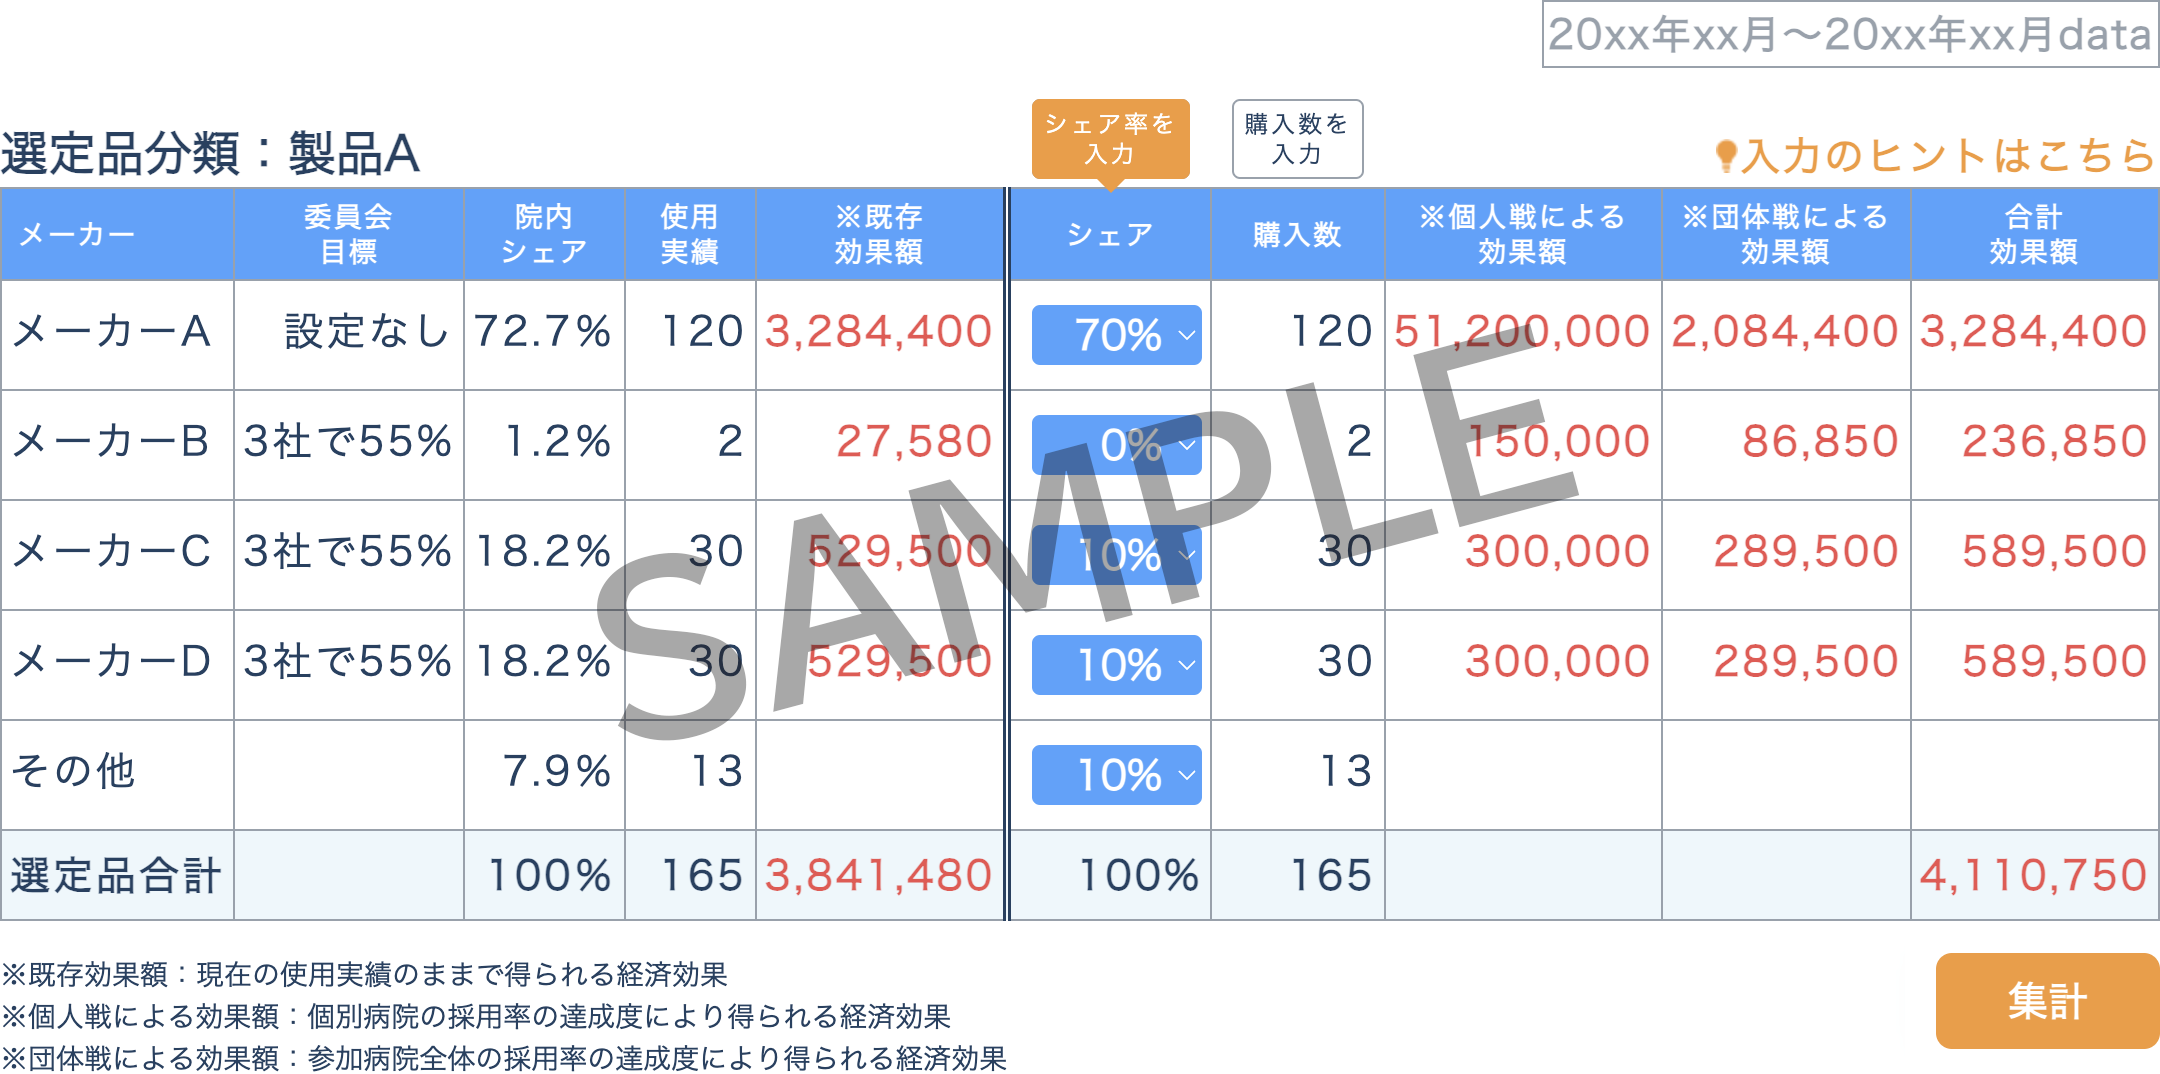
Task: Click the 購入数 column header
Action: click(x=1297, y=234)
